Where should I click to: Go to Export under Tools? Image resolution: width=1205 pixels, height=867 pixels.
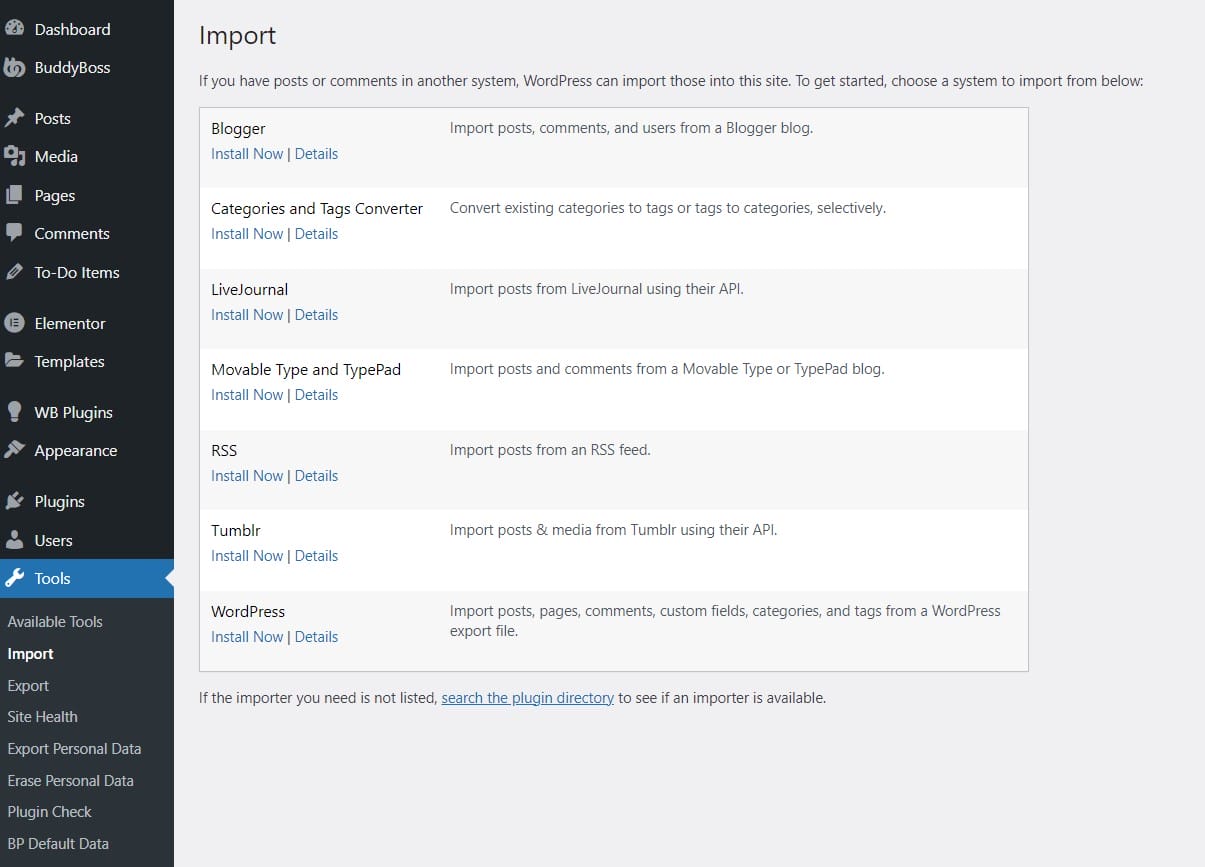pyautogui.click(x=28, y=686)
